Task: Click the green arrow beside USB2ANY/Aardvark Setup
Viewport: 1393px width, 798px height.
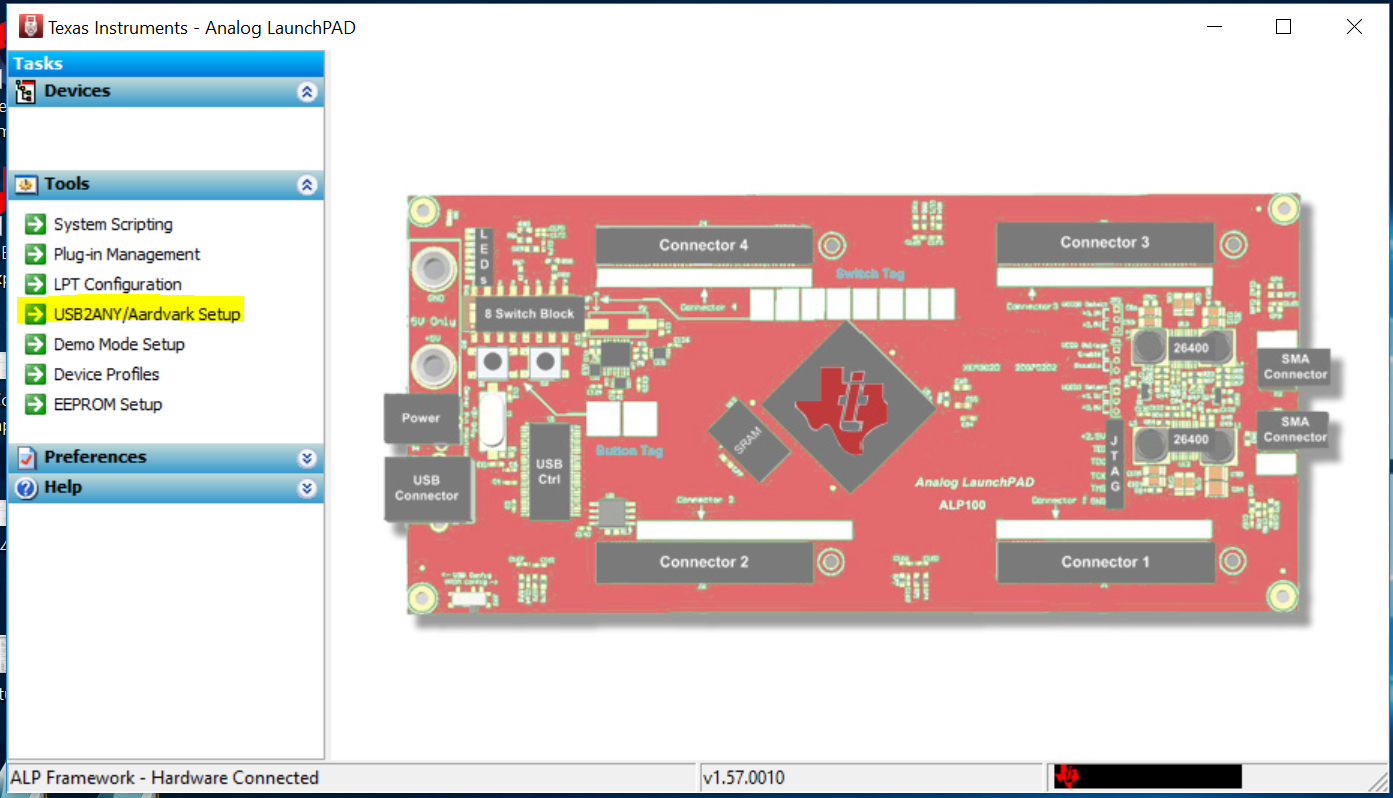Action: (x=36, y=314)
